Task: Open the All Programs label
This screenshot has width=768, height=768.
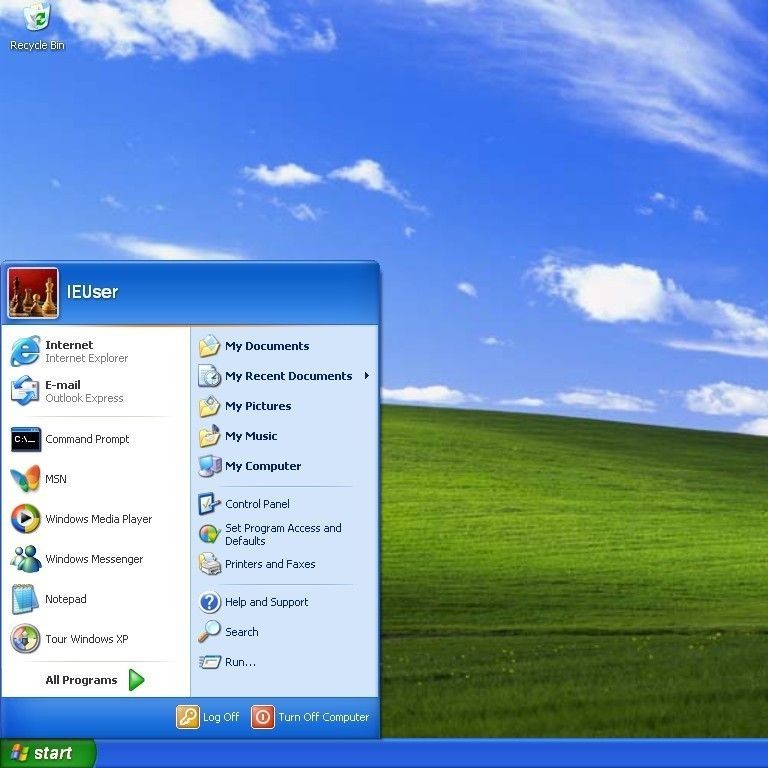Action: click(81, 680)
